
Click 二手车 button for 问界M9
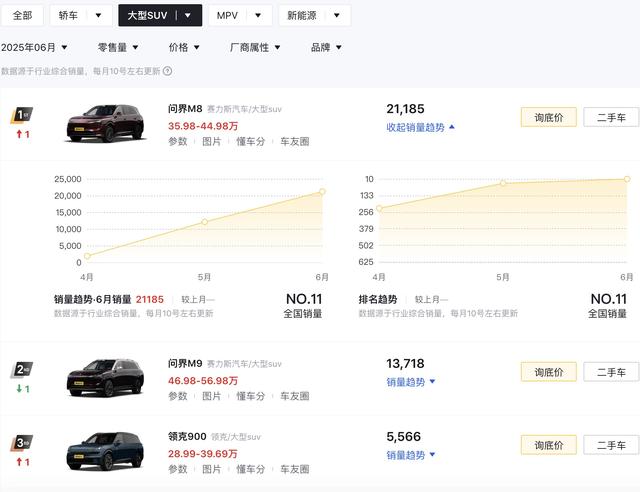coord(611,372)
